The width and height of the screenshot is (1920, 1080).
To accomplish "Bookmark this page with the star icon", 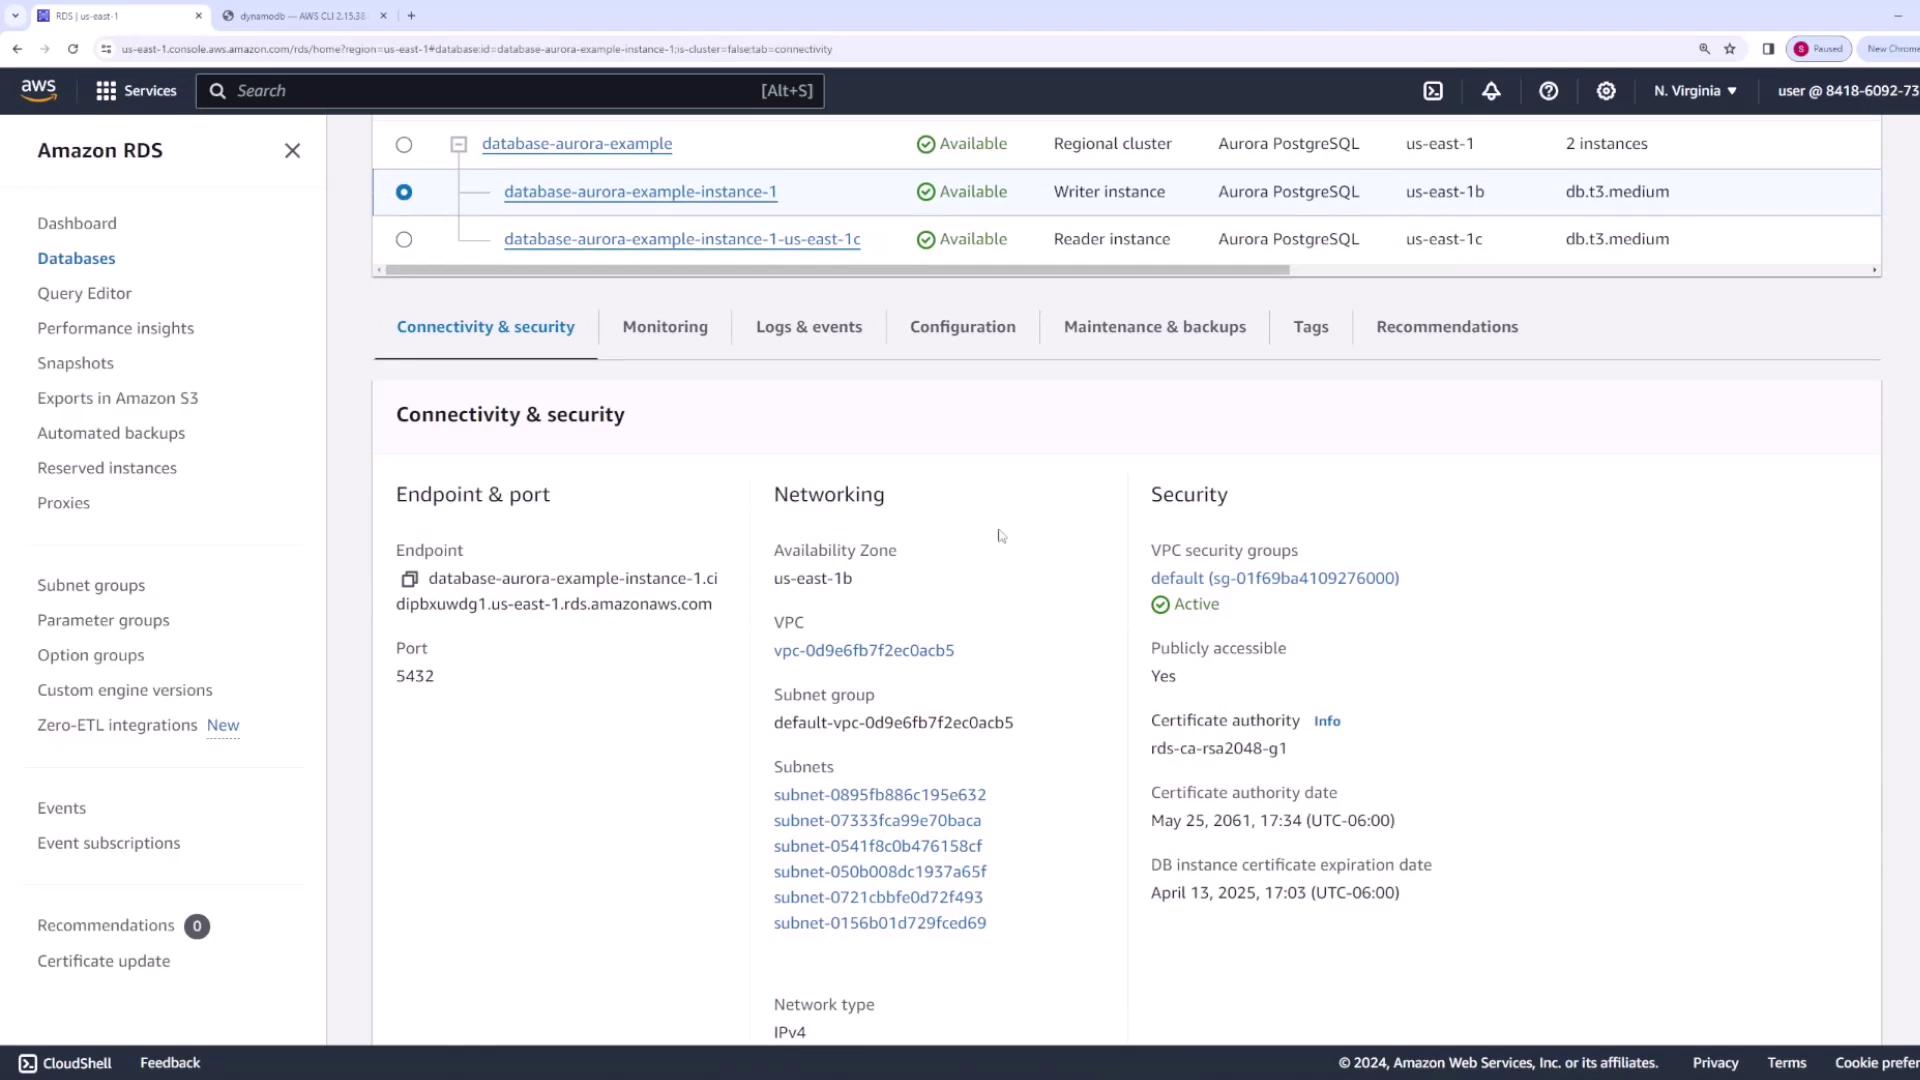I will point(1730,49).
